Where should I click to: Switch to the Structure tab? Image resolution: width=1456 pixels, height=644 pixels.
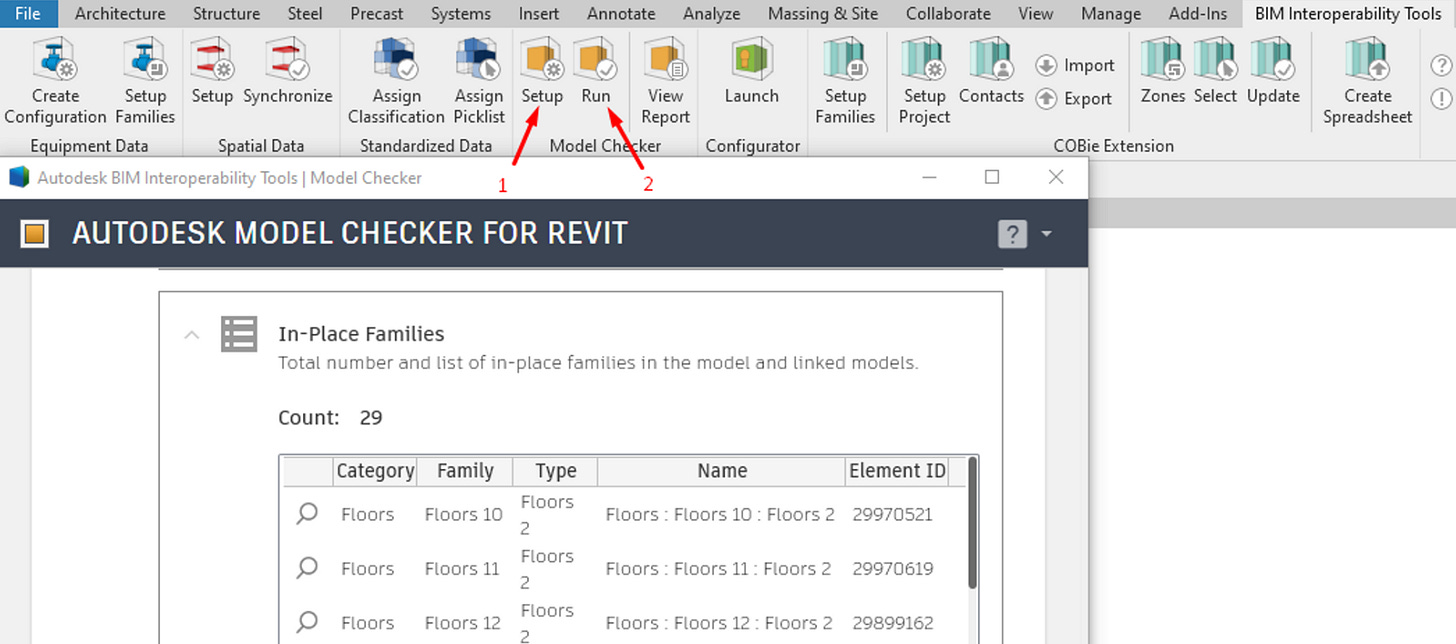tap(226, 14)
